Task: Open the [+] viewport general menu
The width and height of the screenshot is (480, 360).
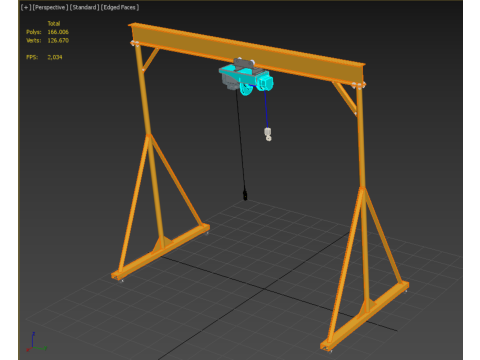Action: coord(26,7)
